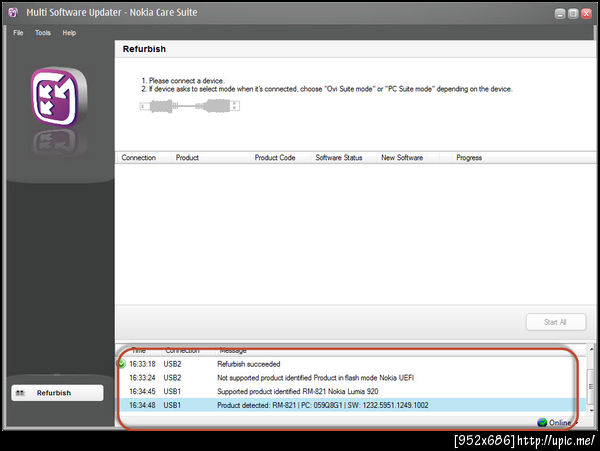Screen dimensions: 600x451
Task: Select the 'Product detected: RM-821' log row
Action: pyautogui.click(x=351, y=405)
